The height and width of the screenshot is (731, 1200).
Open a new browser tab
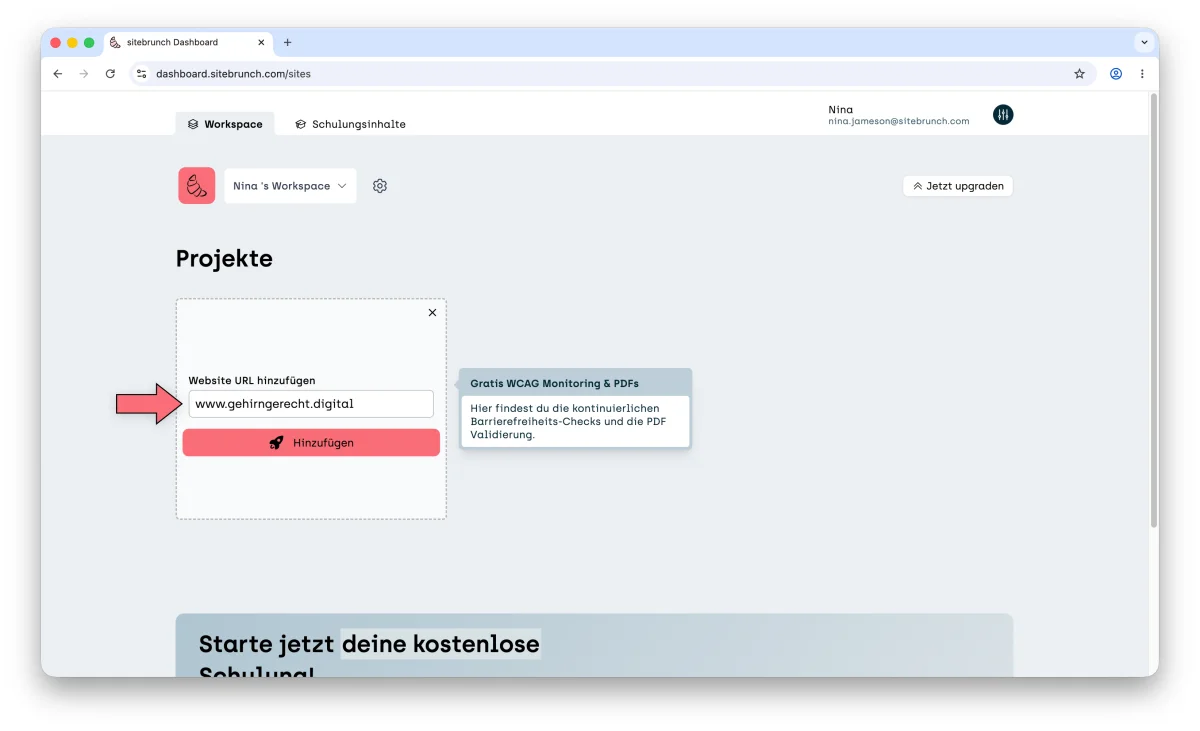288,42
